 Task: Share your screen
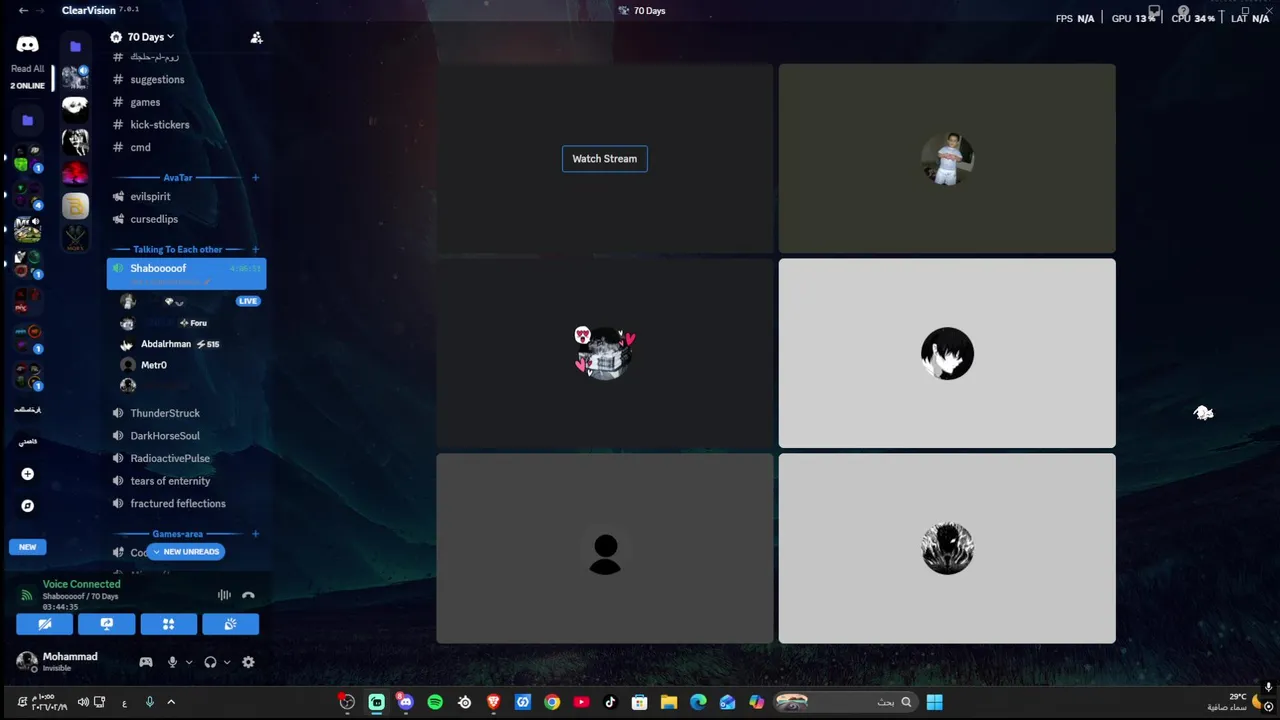(x=107, y=624)
